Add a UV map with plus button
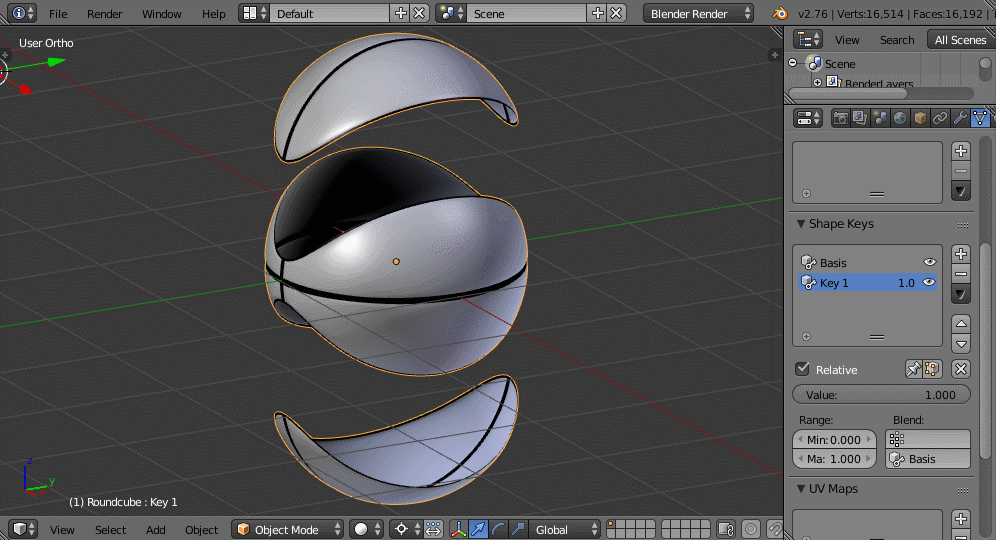 [x=961, y=518]
